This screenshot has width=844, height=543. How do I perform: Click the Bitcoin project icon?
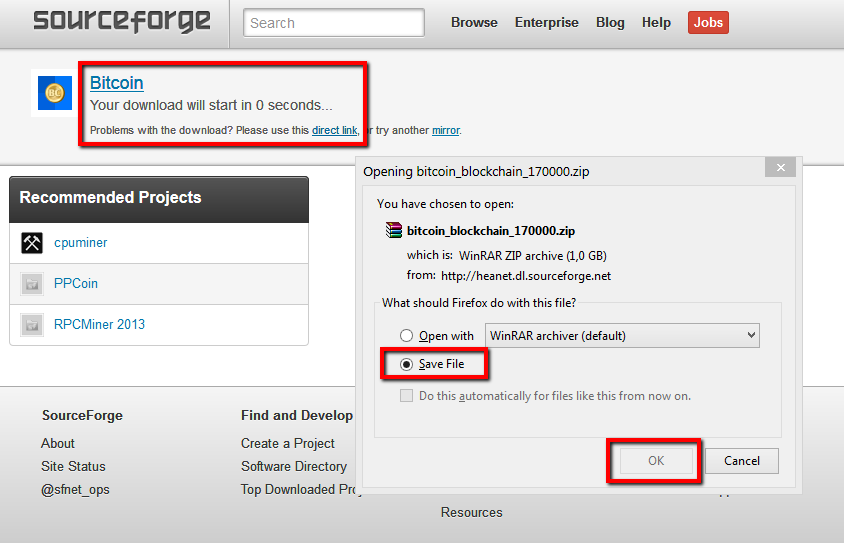tap(54, 93)
